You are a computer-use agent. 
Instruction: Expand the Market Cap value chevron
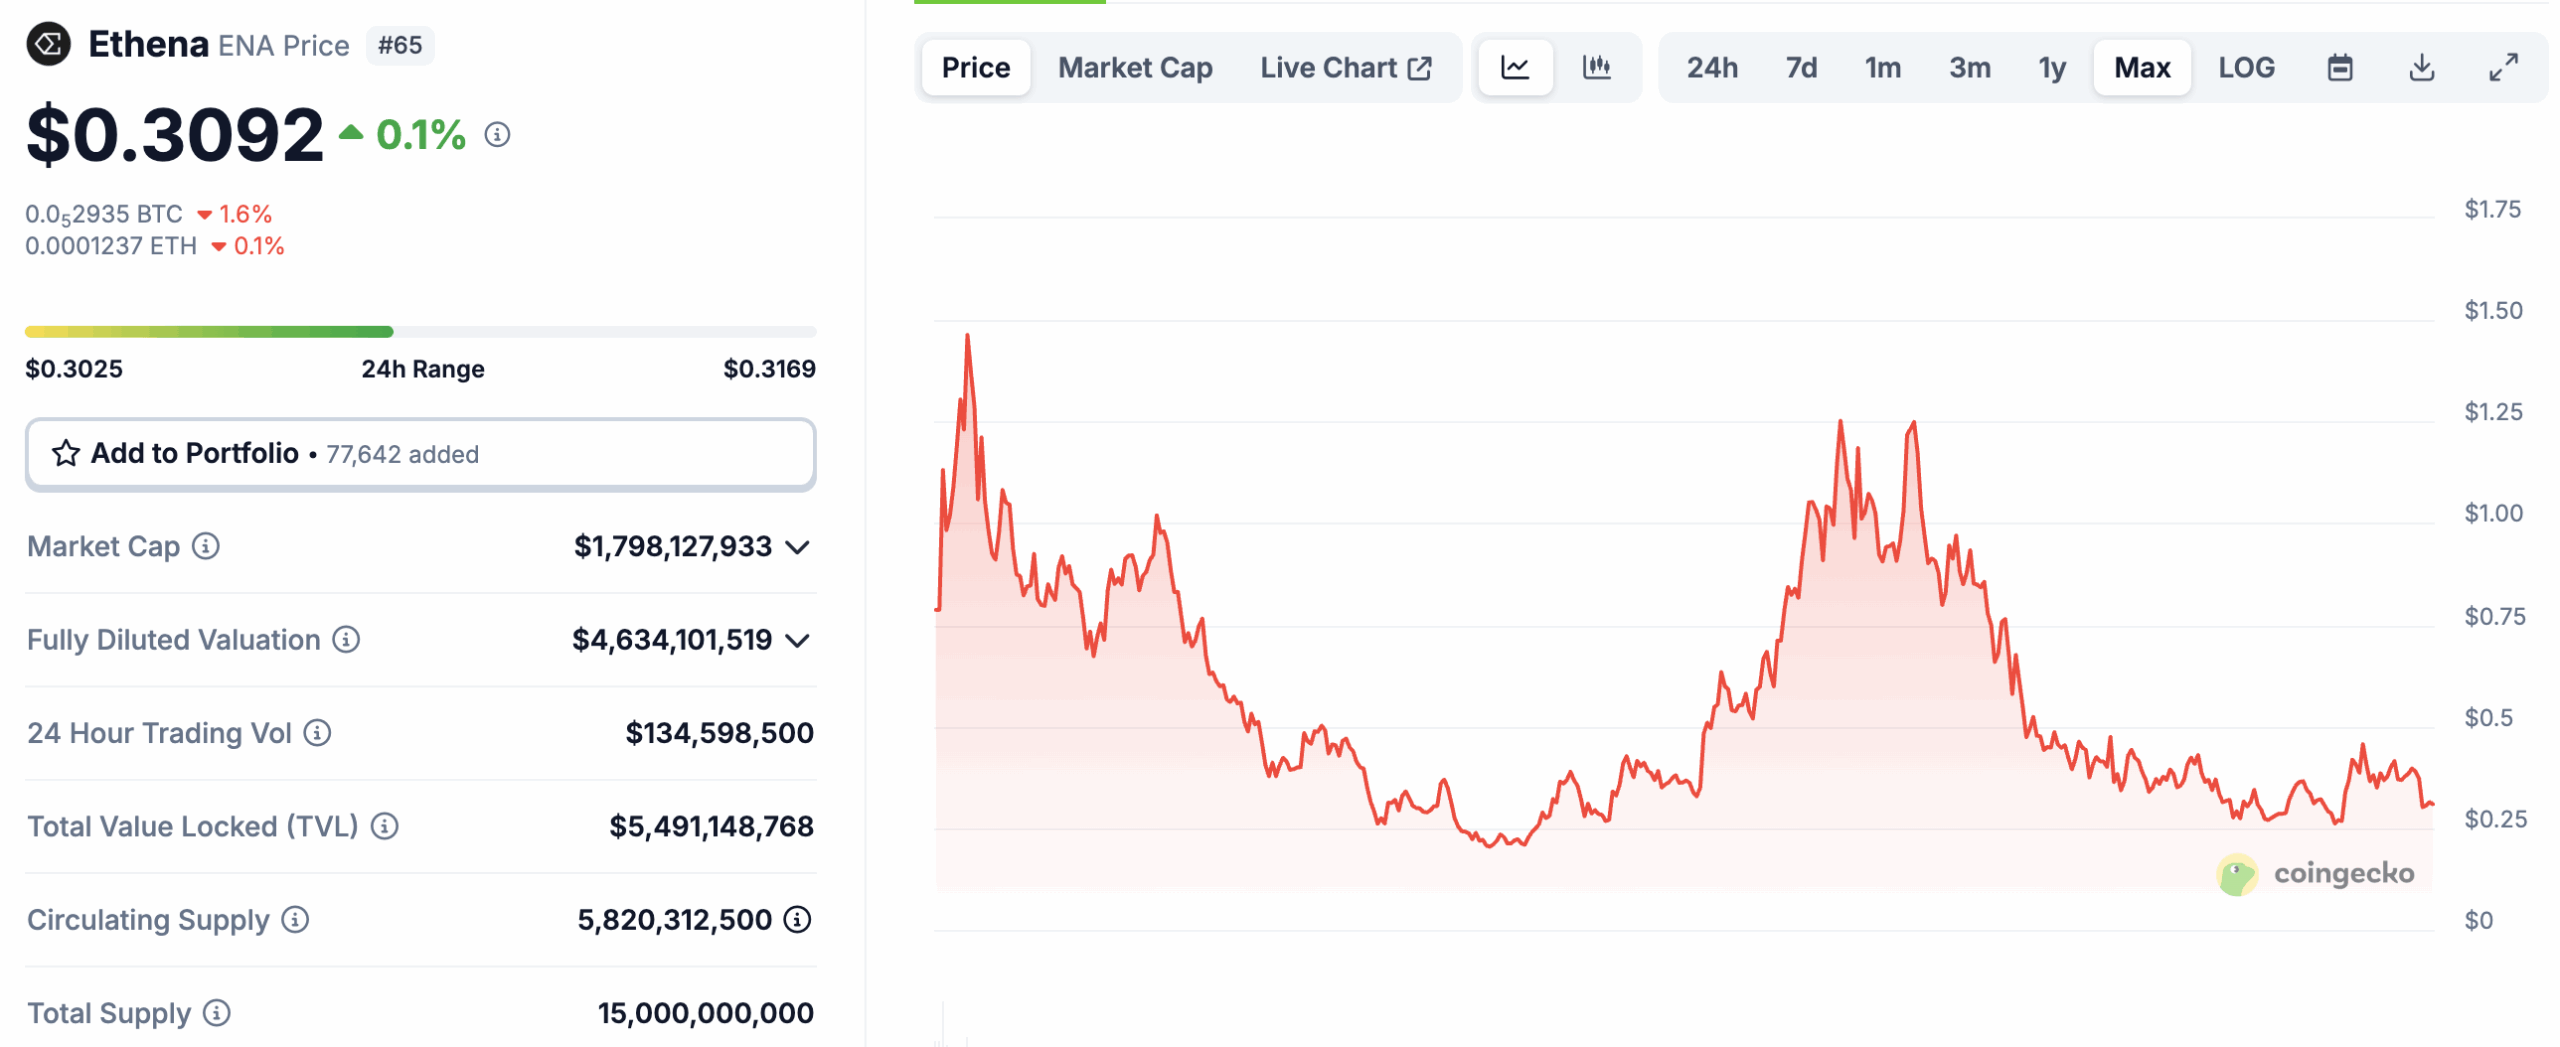[797, 547]
